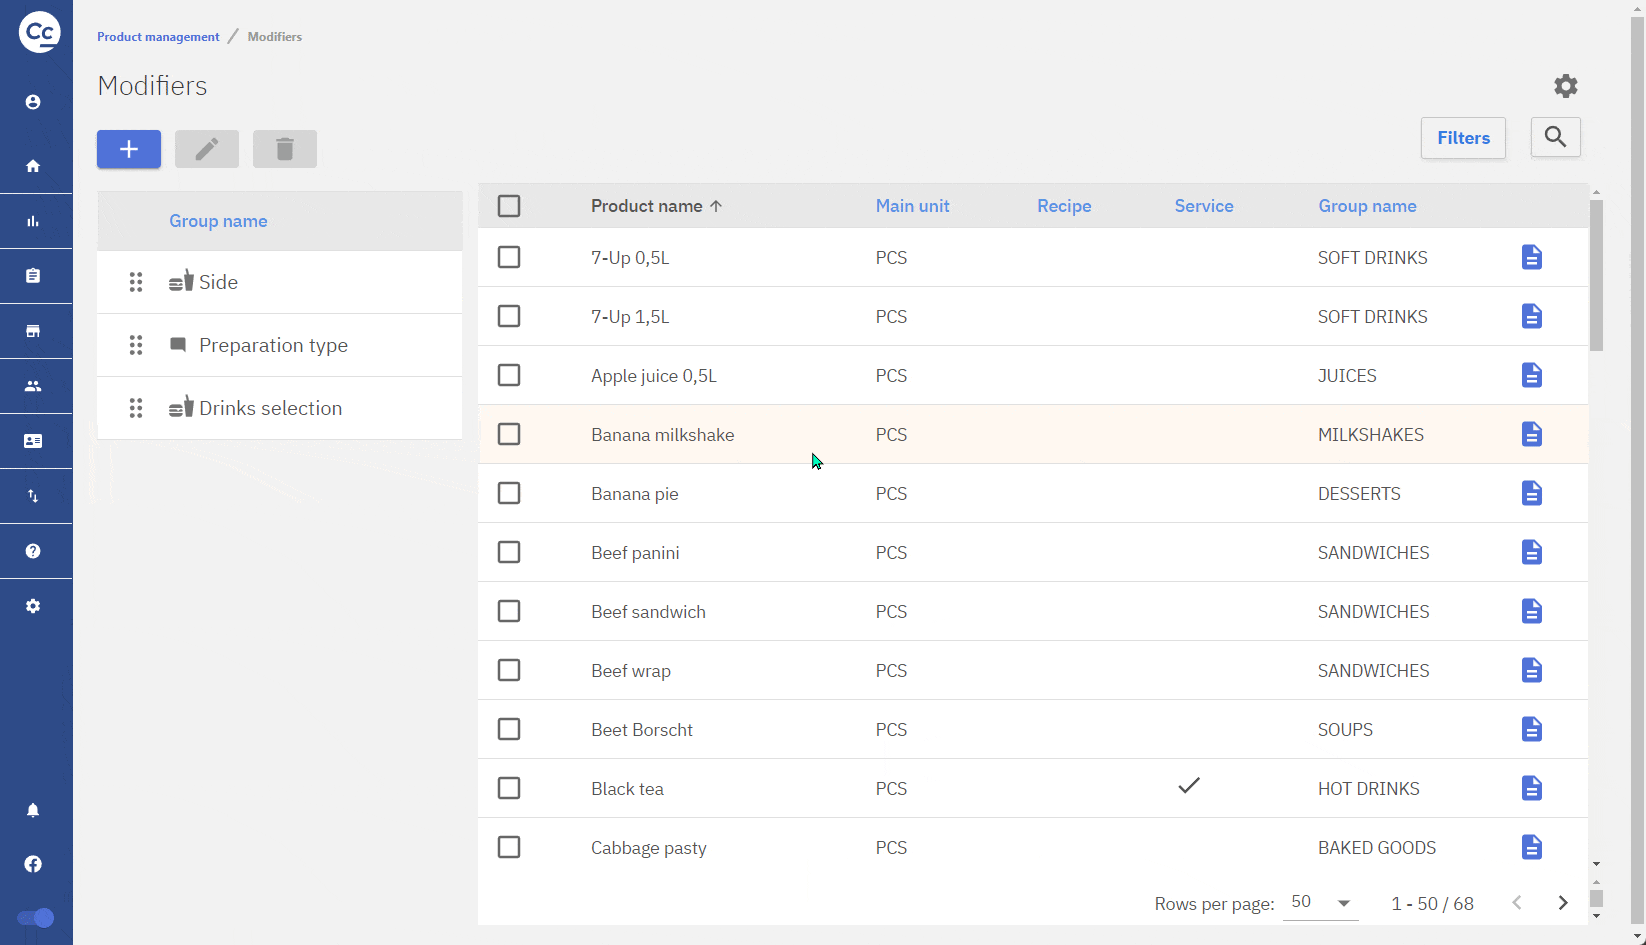Click the trash delete button
The width and height of the screenshot is (1646, 945).
point(285,149)
